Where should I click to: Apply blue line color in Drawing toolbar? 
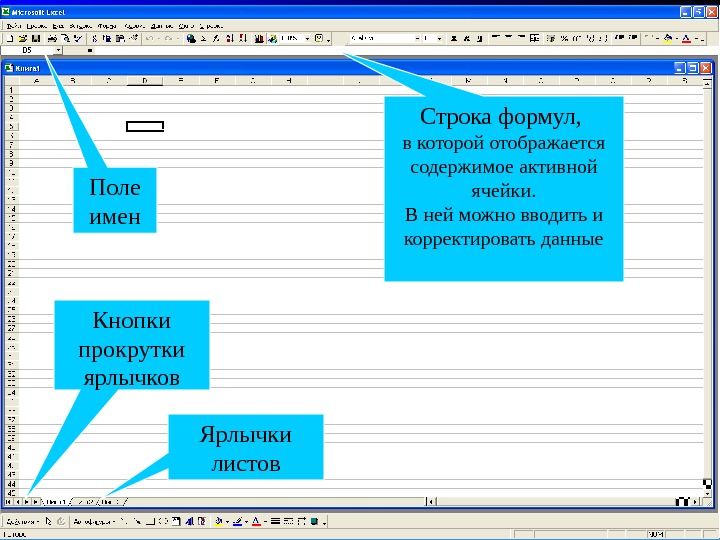237,521
